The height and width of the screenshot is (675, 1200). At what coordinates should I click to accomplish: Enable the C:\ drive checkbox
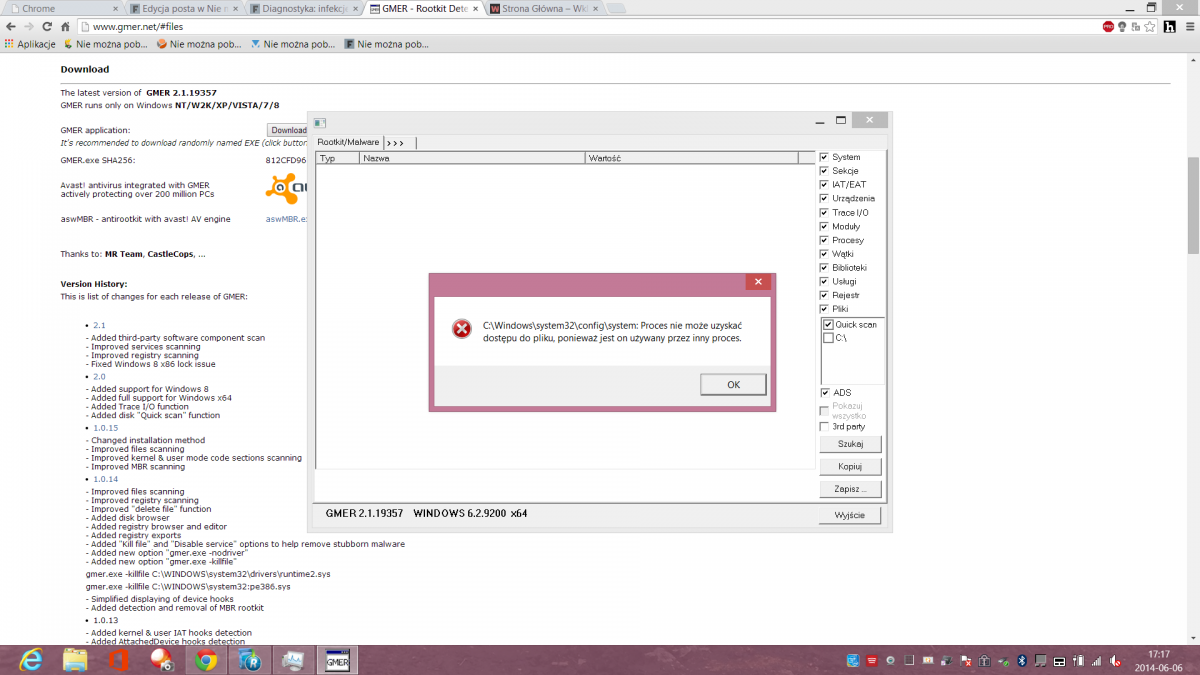point(828,338)
